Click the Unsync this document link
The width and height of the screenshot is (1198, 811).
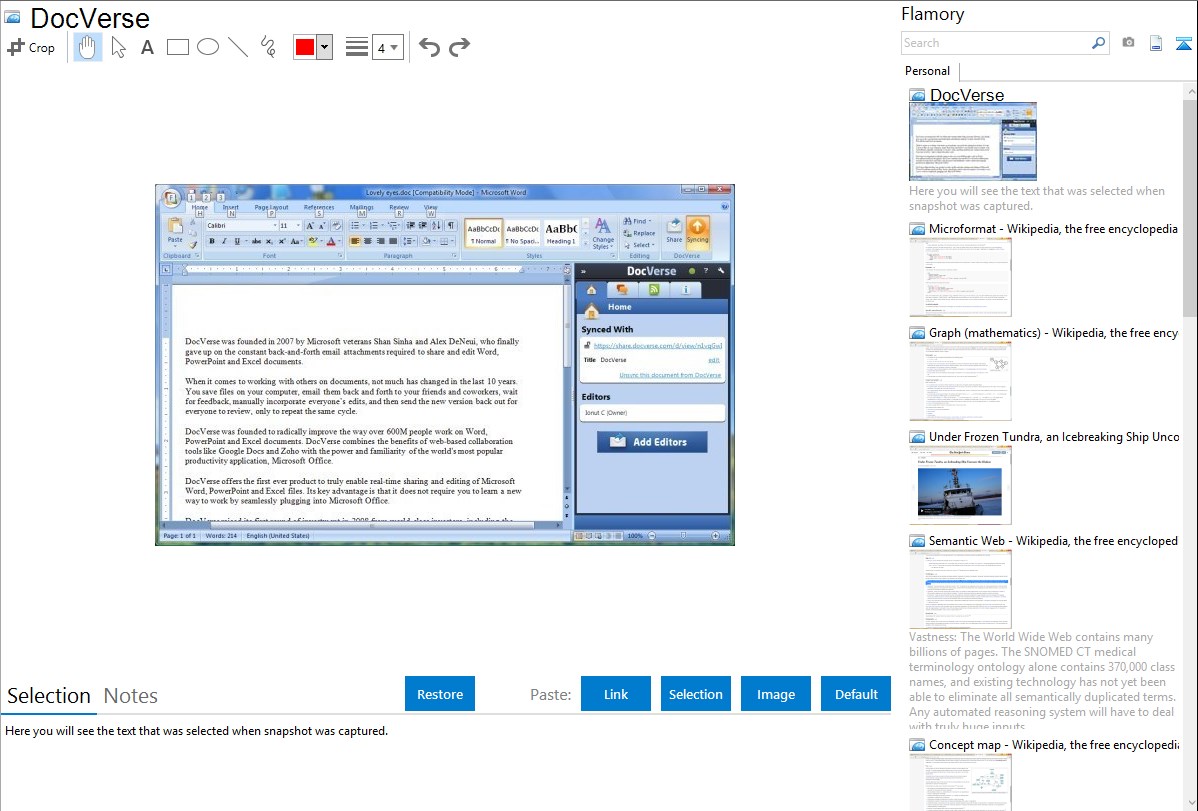click(670, 375)
